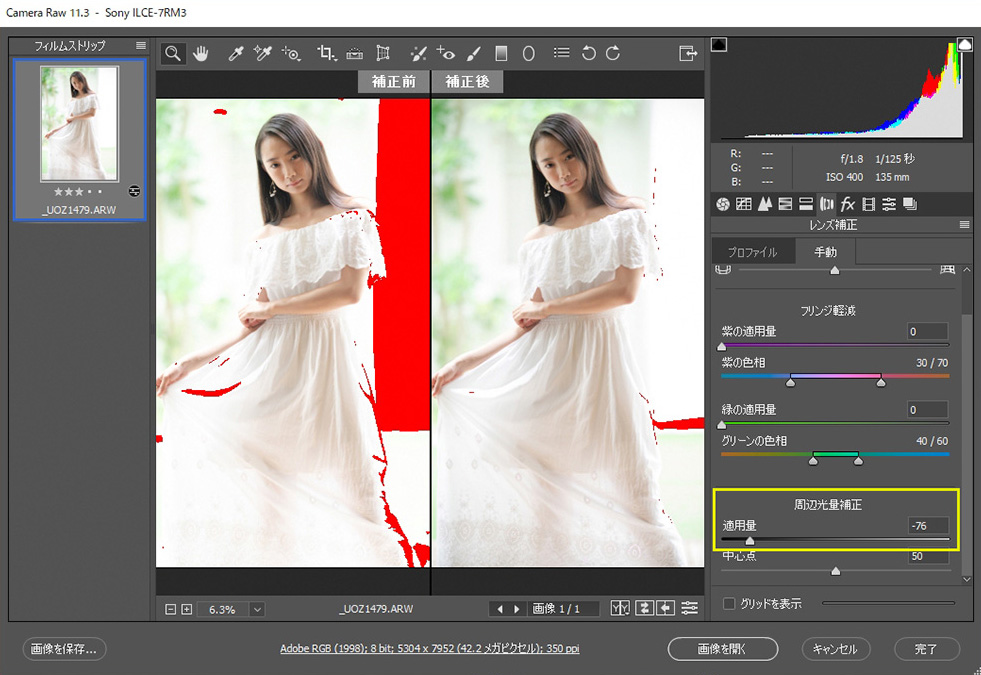Screen dimensions: 981x675
Task: Activate the Graduated Filter tool
Action: tap(502, 53)
